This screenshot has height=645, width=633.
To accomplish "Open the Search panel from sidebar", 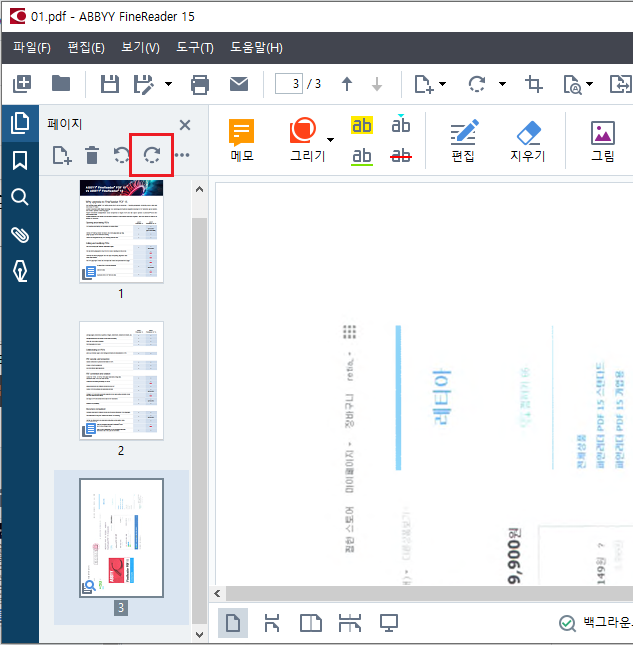I will 20,197.
